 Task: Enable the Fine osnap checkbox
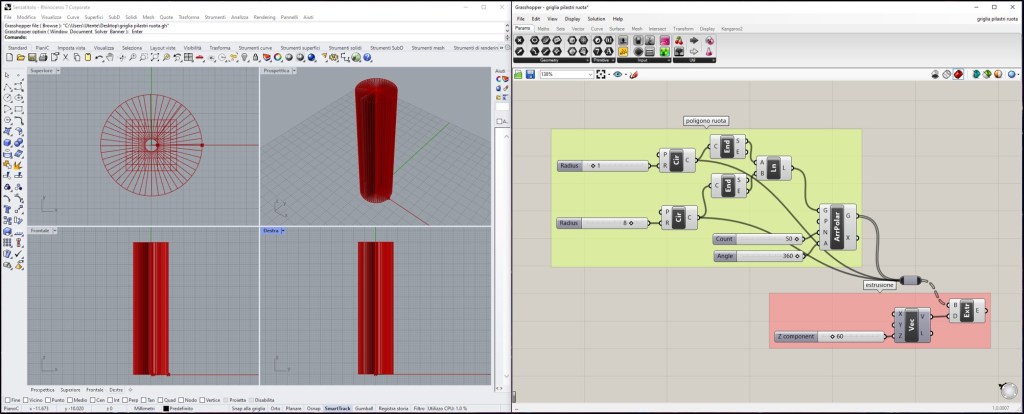(6, 400)
